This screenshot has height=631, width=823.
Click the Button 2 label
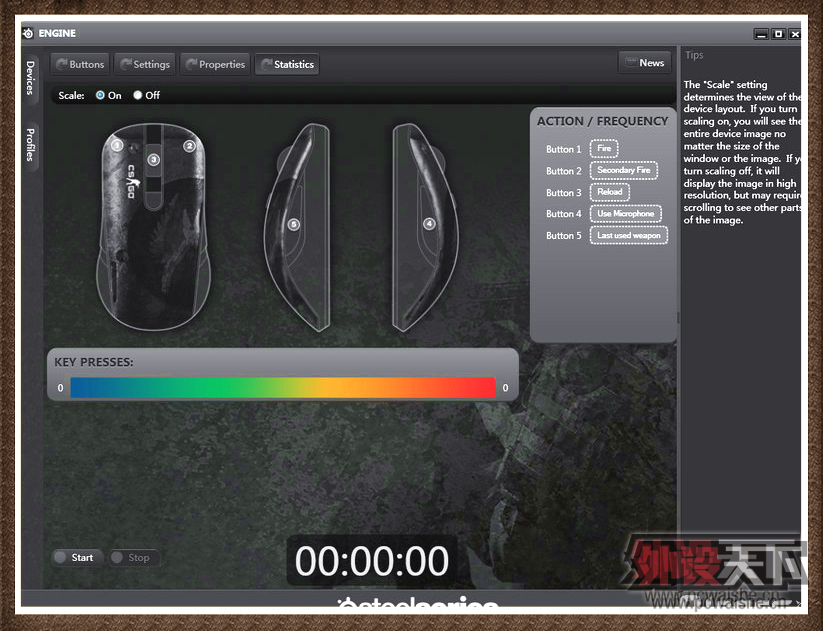click(x=564, y=171)
